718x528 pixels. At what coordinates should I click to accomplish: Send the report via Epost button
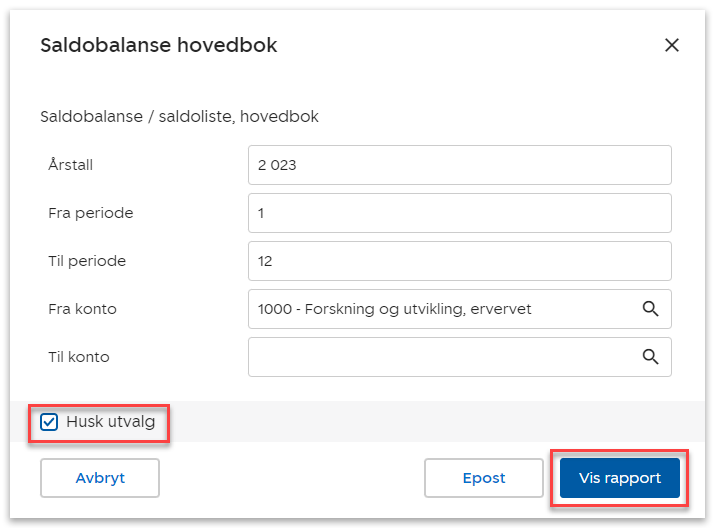pos(484,478)
